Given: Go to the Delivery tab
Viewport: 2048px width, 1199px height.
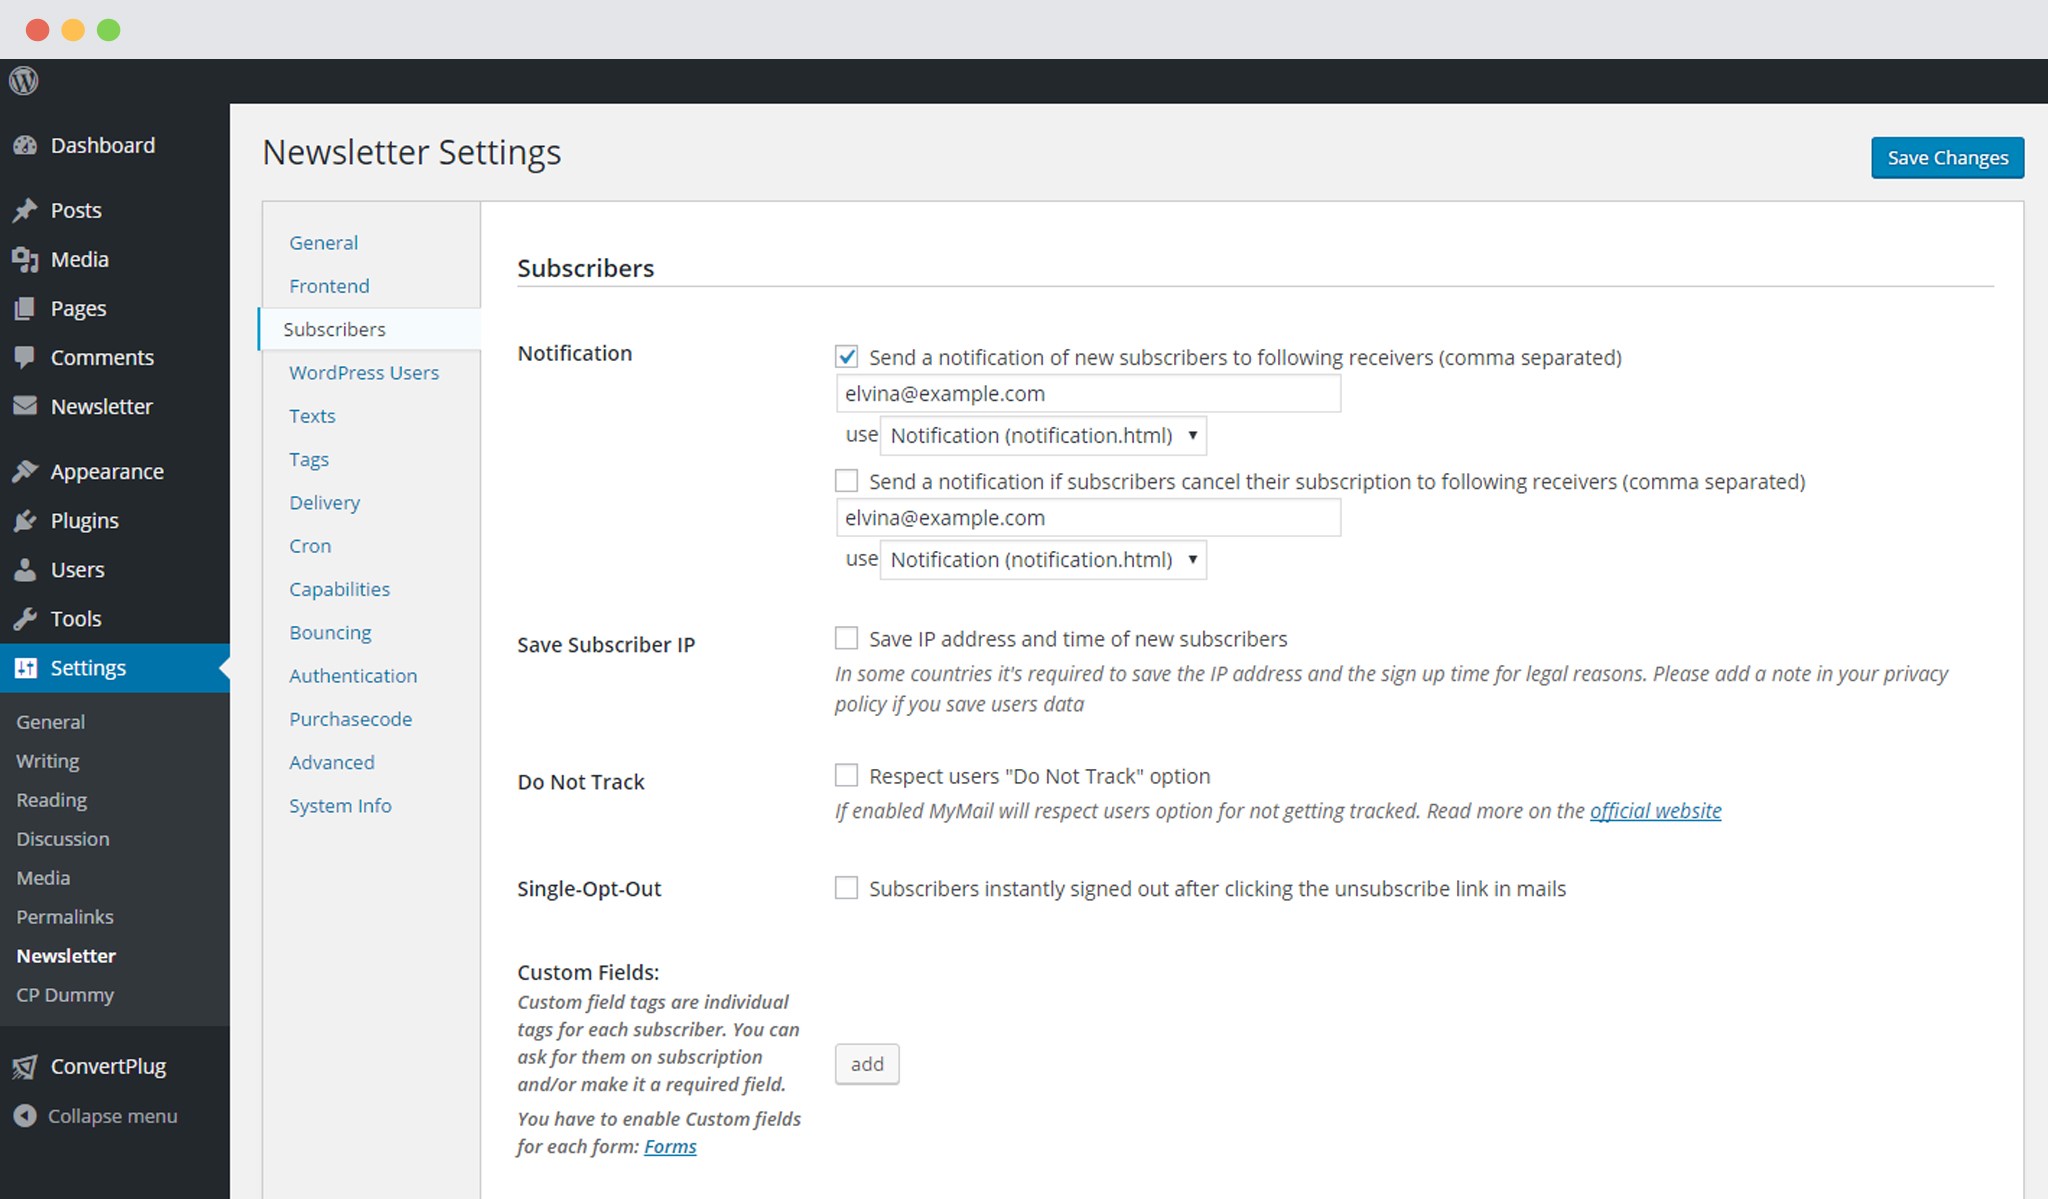Looking at the screenshot, I should point(324,502).
